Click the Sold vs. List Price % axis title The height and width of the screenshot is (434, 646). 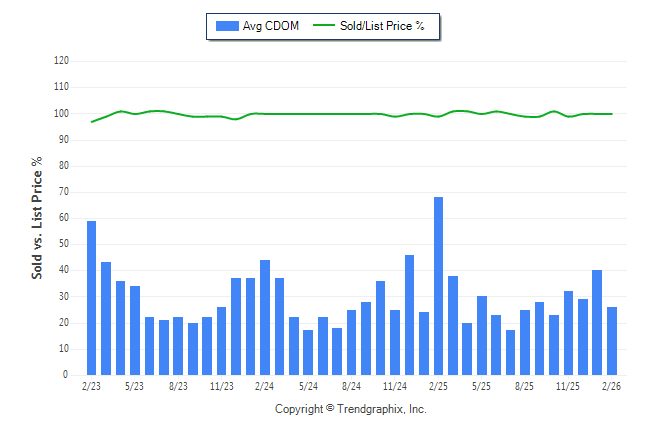click(x=38, y=217)
